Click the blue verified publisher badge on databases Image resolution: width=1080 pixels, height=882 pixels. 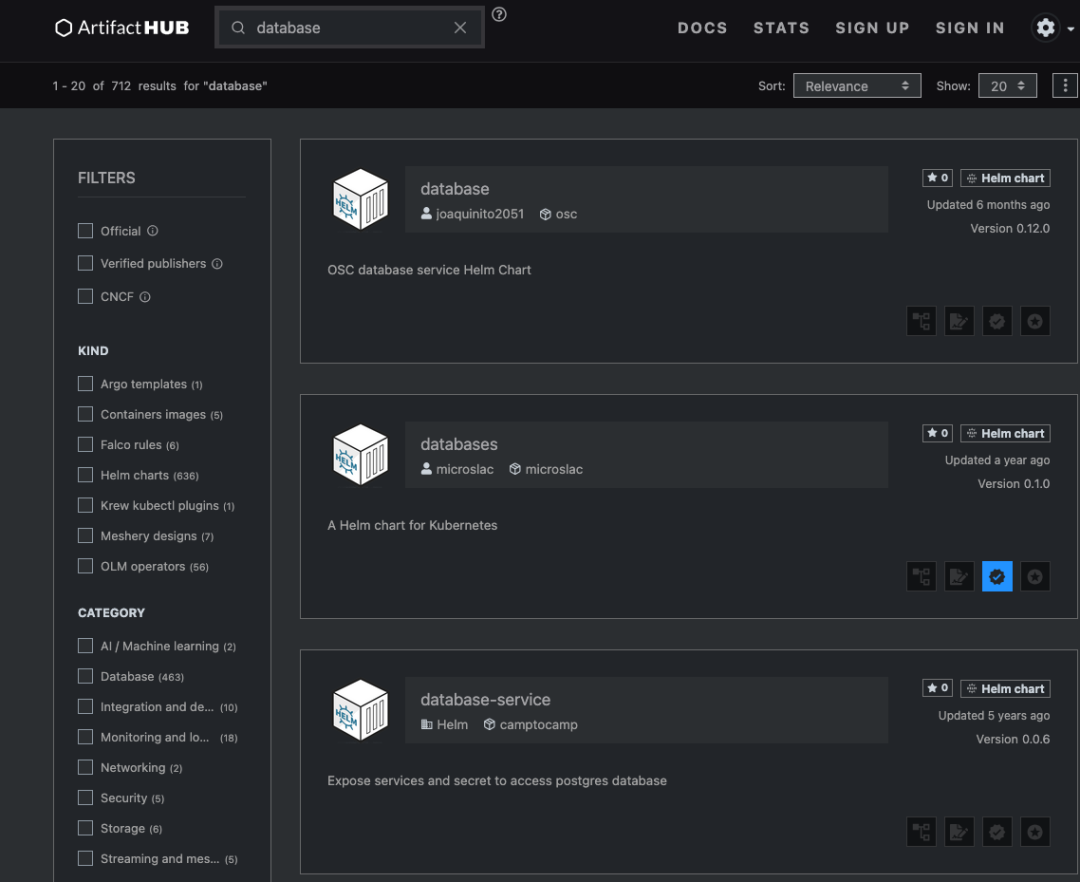(997, 576)
